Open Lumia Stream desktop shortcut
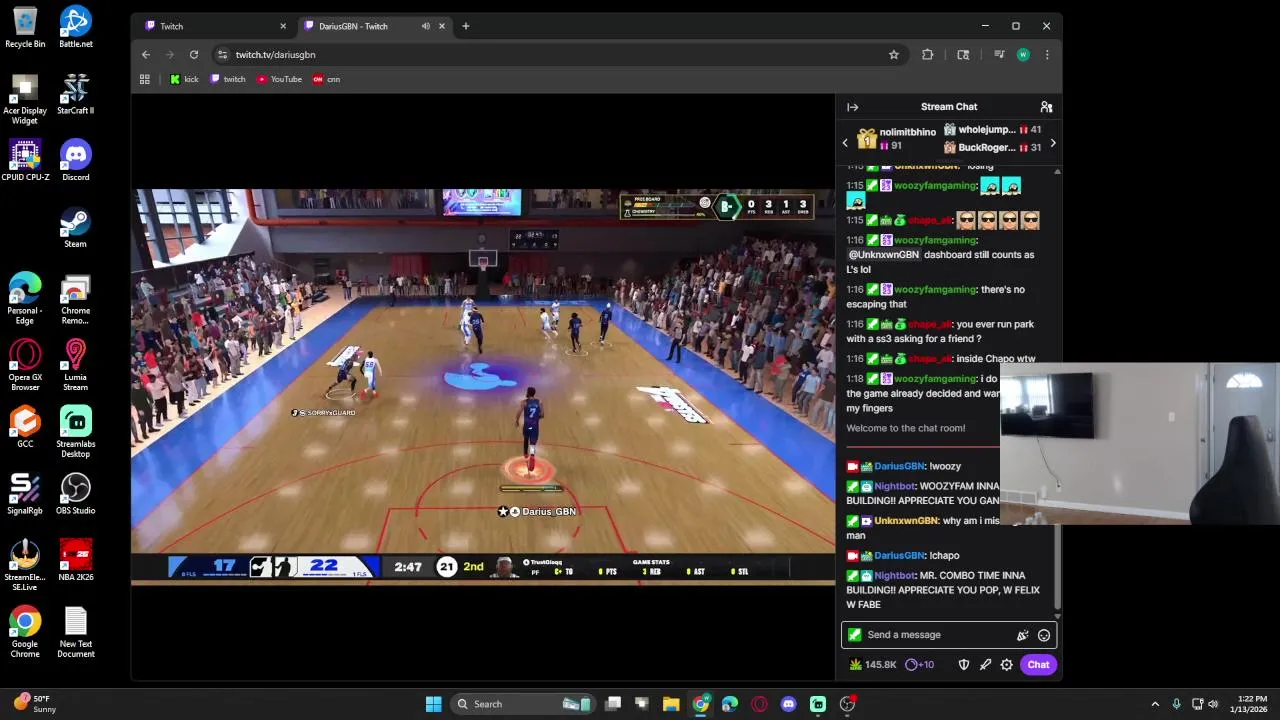Image resolution: width=1280 pixels, height=720 pixels. click(x=76, y=365)
